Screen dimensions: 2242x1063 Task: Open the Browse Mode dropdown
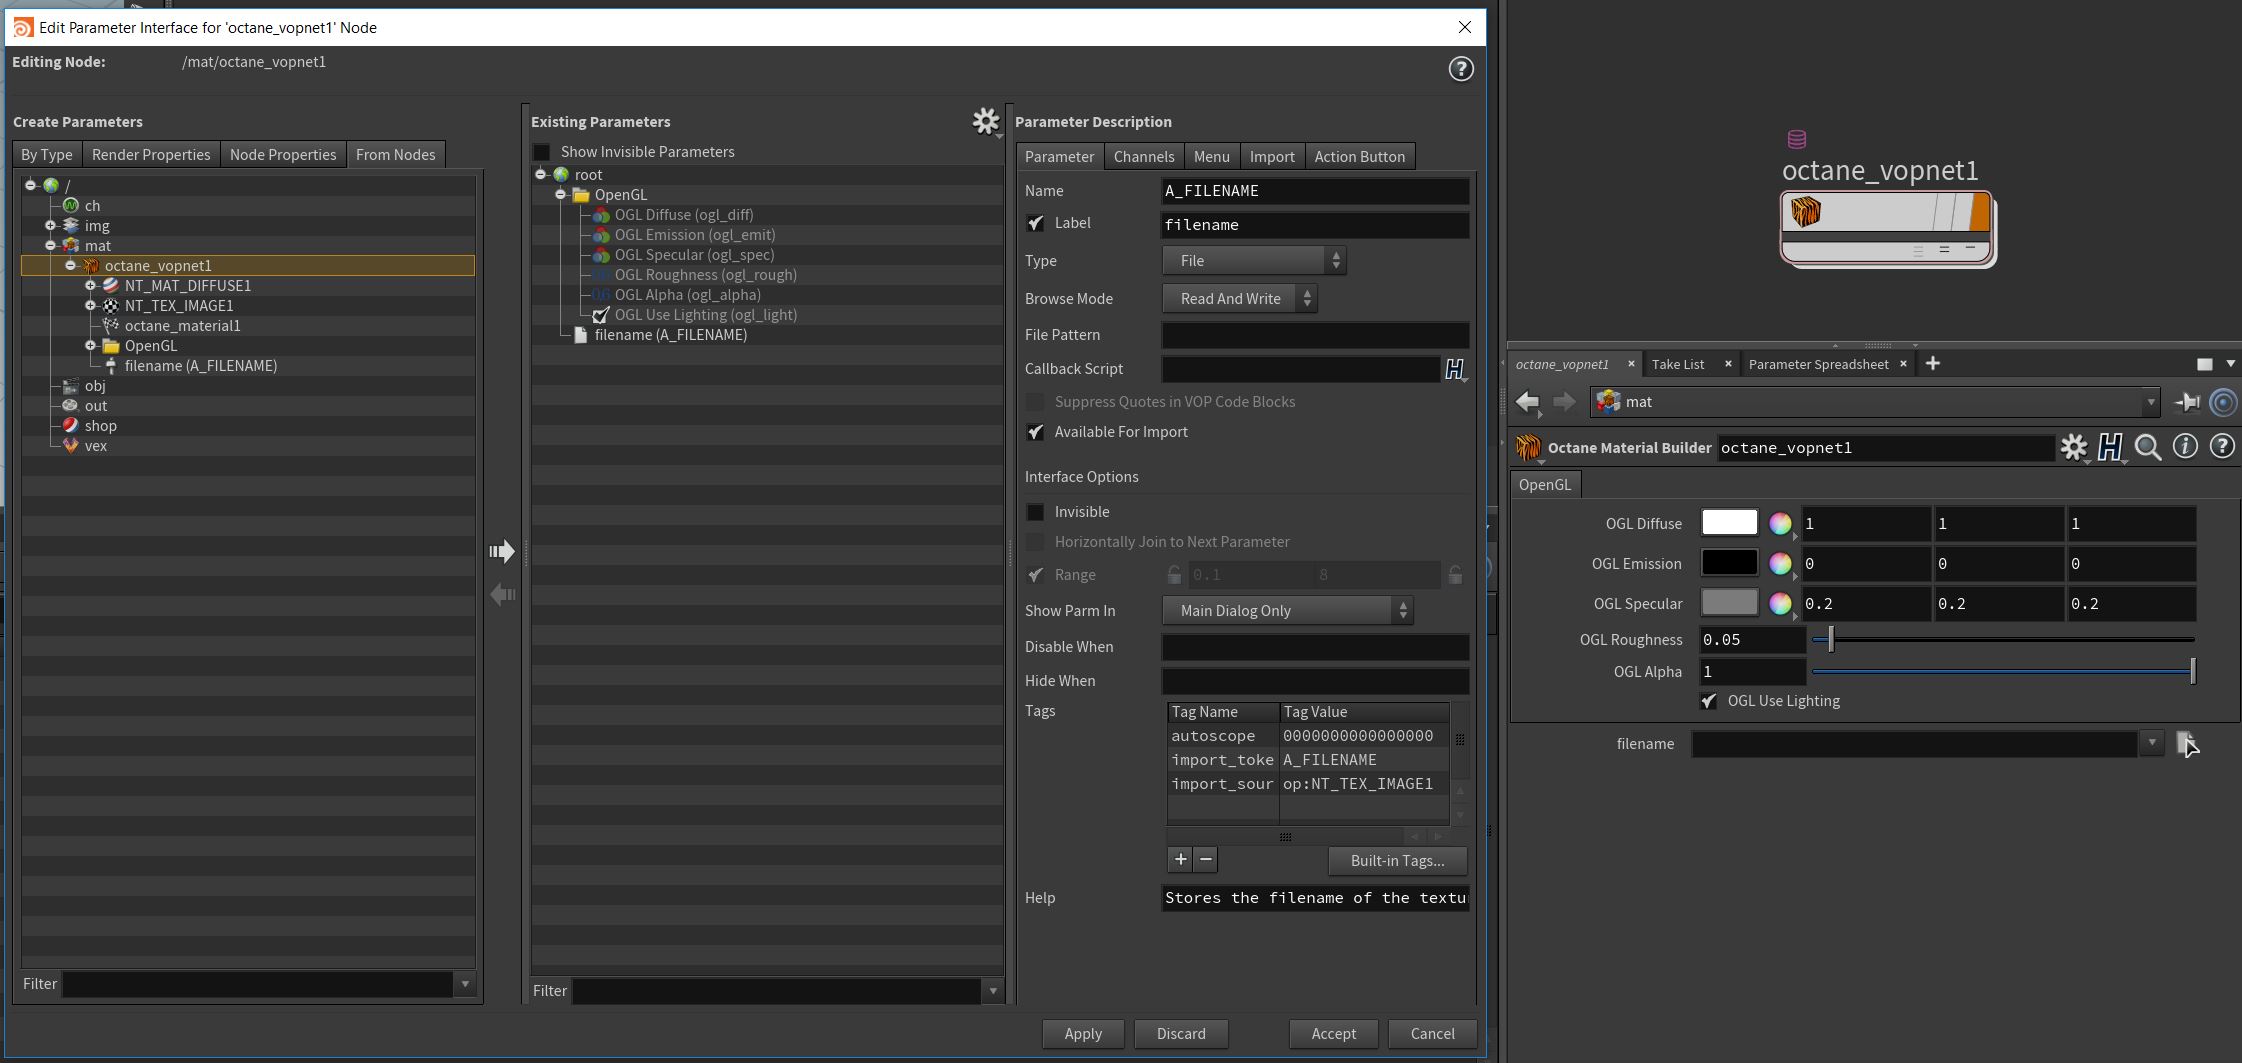[1239, 299]
